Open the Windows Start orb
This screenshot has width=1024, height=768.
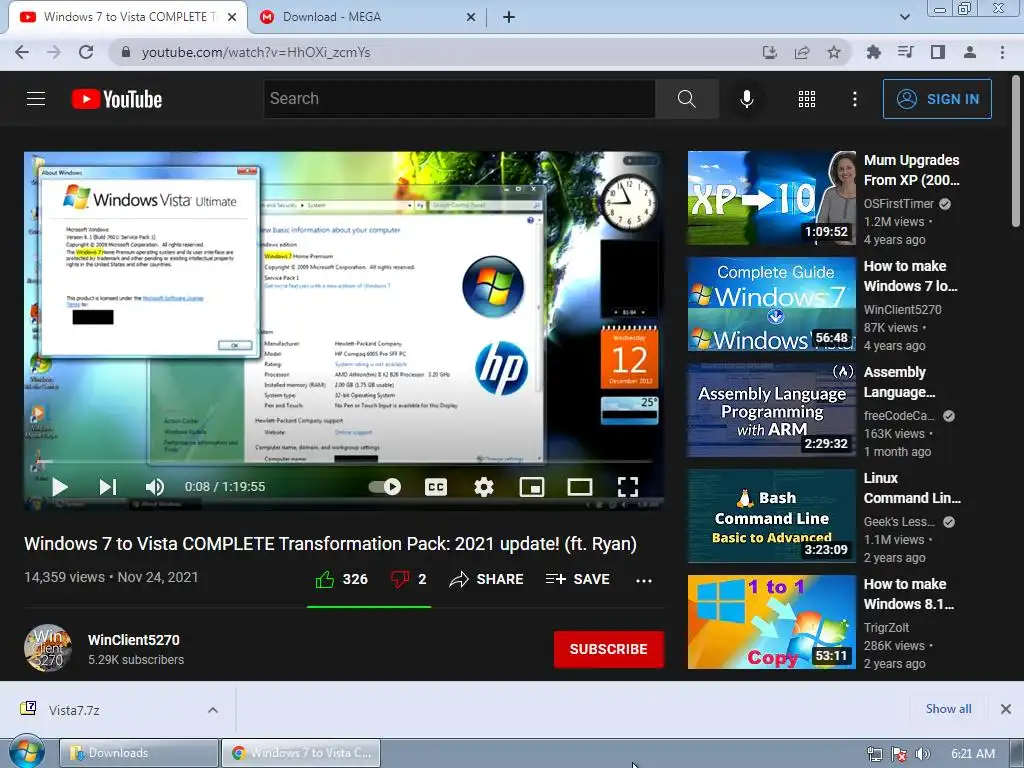26,752
